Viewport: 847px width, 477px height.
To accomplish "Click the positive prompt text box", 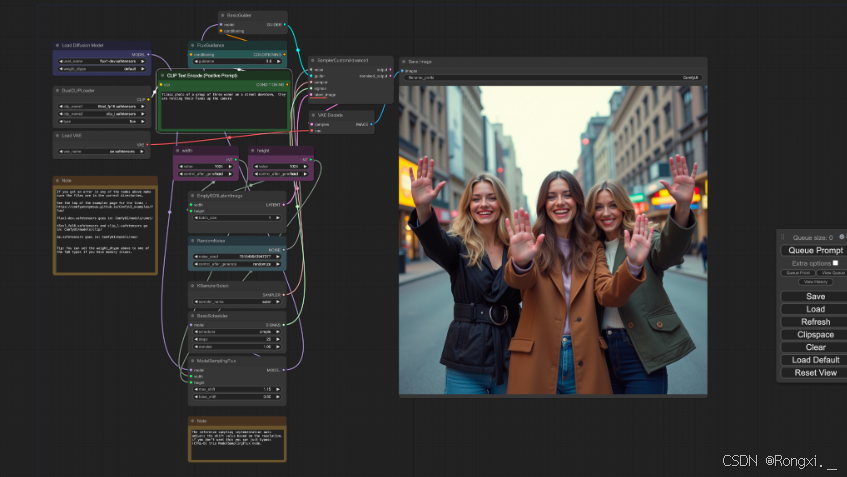I will pyautogui.click(x=224, y=110).
